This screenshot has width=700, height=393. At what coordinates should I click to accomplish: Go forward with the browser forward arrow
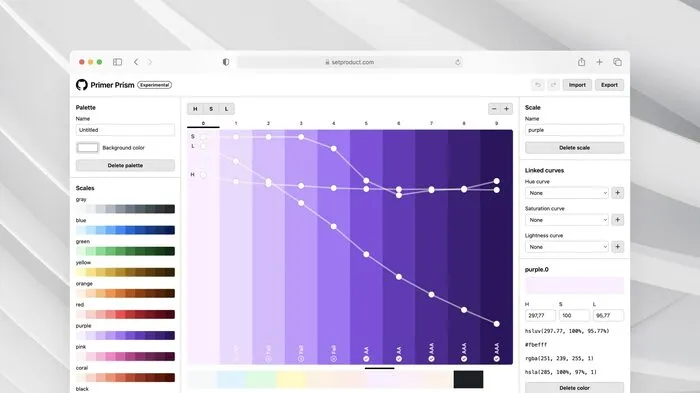coord(150,62)
